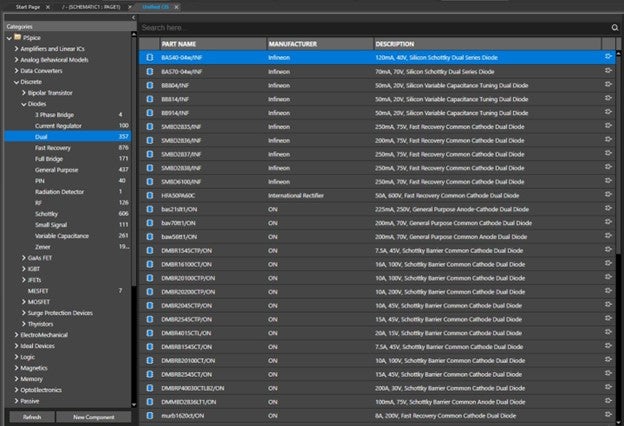Expand Analog Behavioral Models category
Viewport: 624px width, 426px height.
click(16, 60)
